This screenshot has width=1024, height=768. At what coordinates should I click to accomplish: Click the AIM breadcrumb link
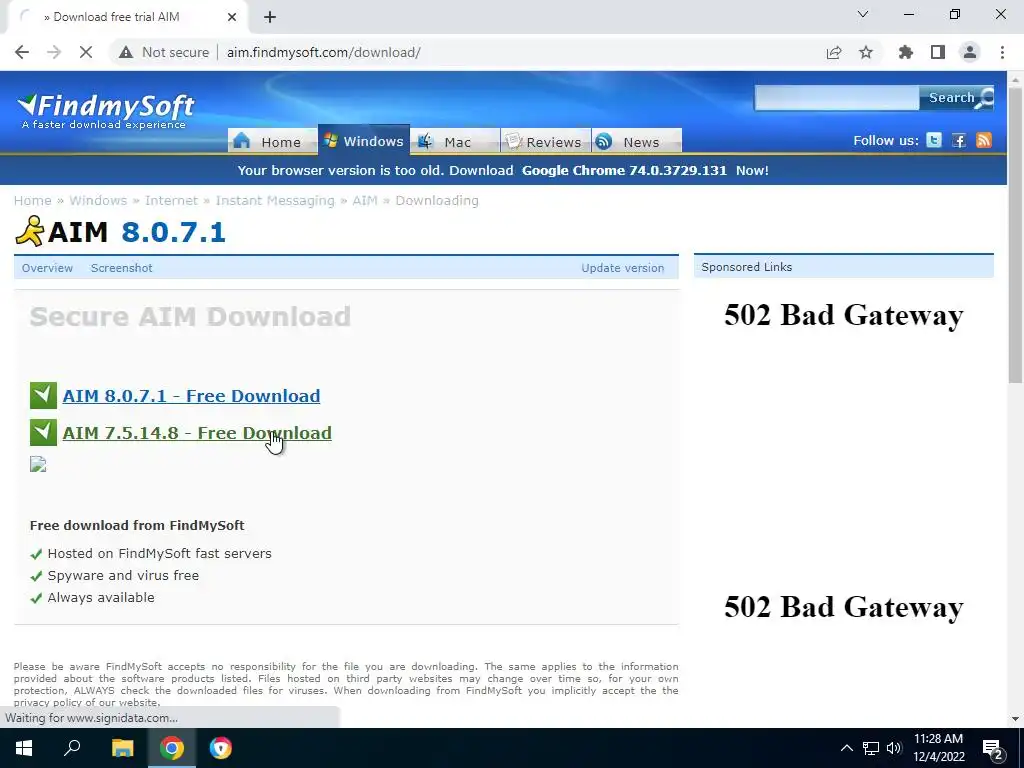365,200
